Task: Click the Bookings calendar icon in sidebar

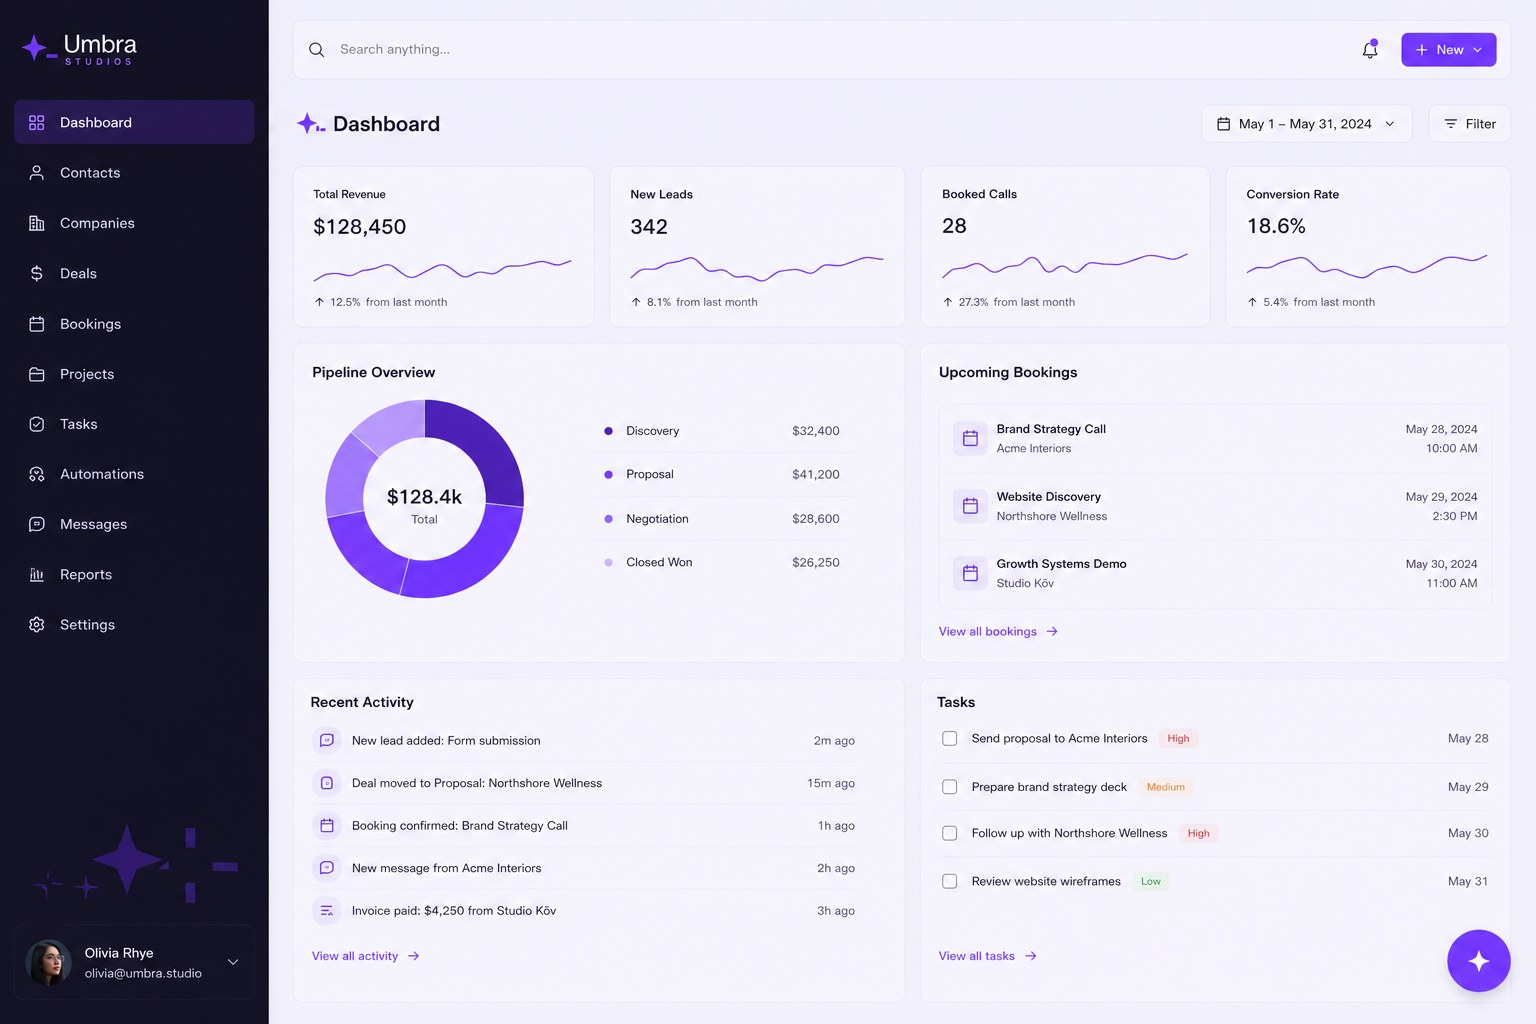Action: (x=37, y=324)
